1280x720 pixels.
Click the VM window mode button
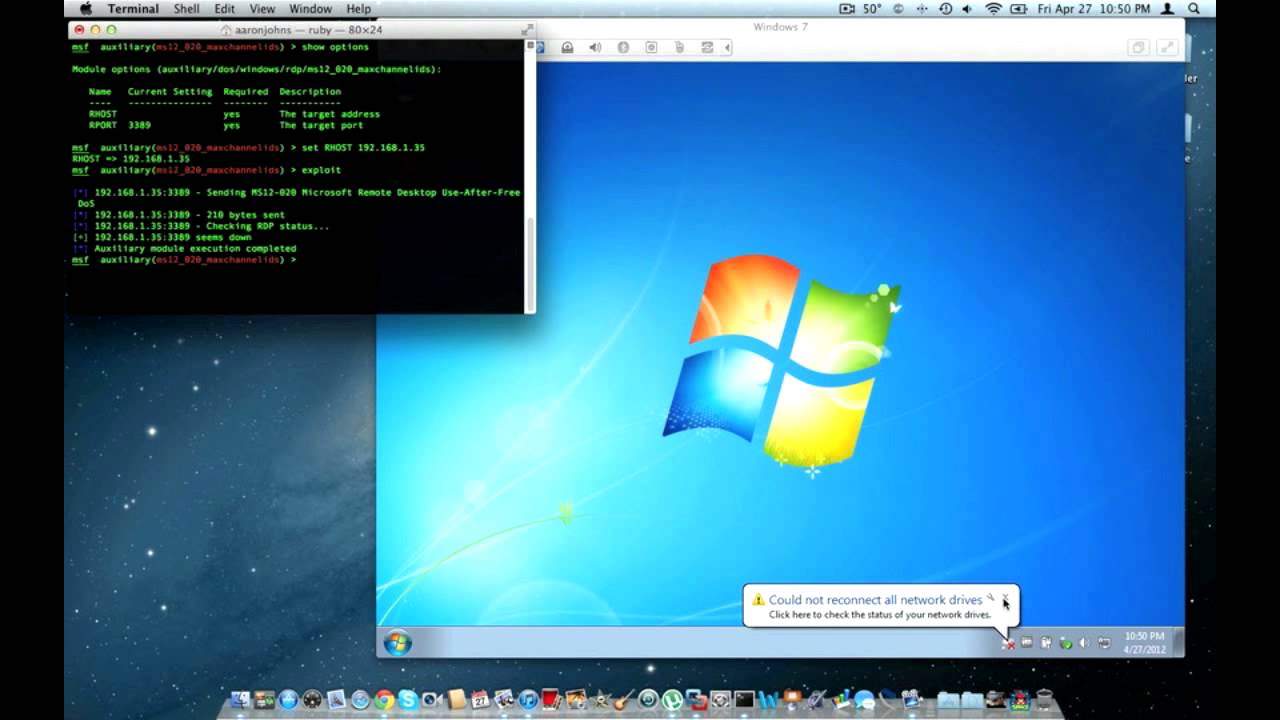coord(1138,47)
